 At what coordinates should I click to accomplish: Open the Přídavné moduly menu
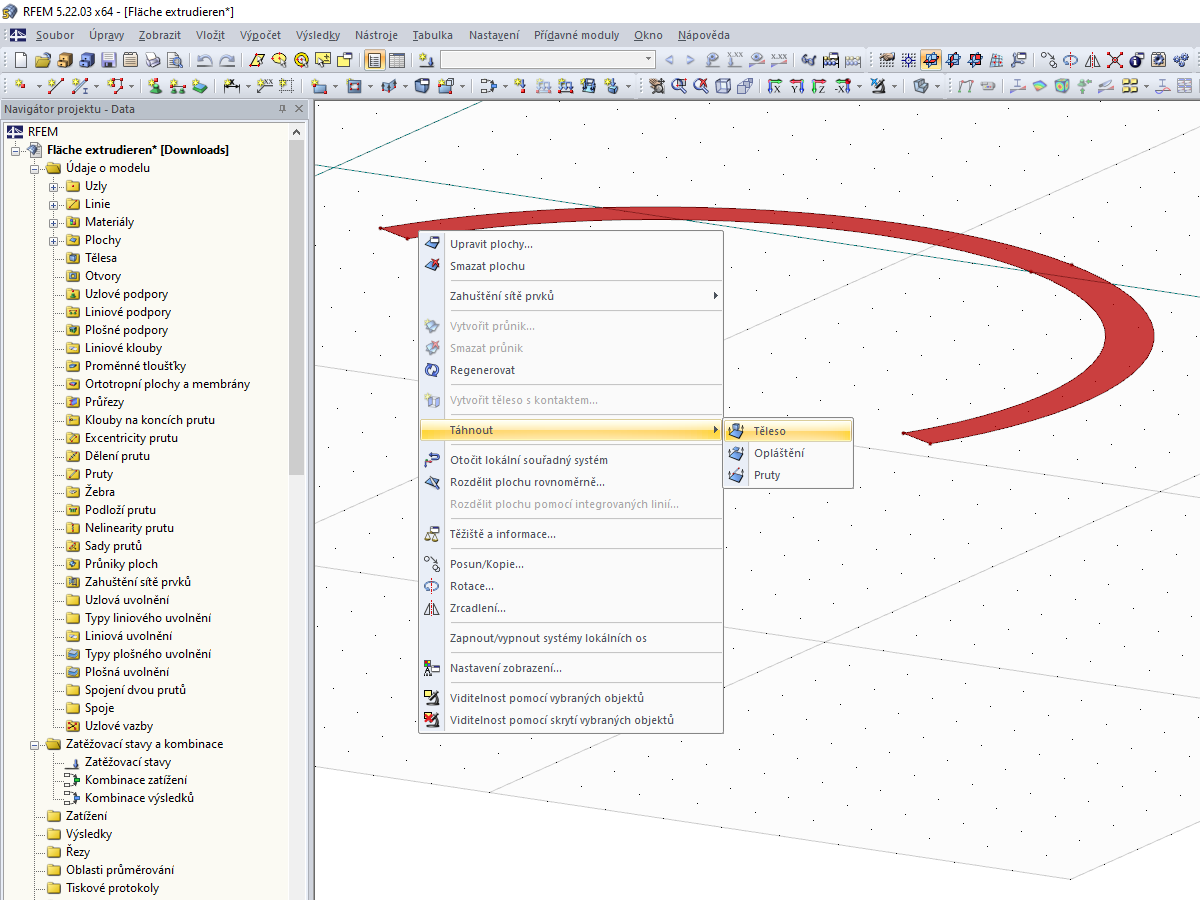coord(576,35)
